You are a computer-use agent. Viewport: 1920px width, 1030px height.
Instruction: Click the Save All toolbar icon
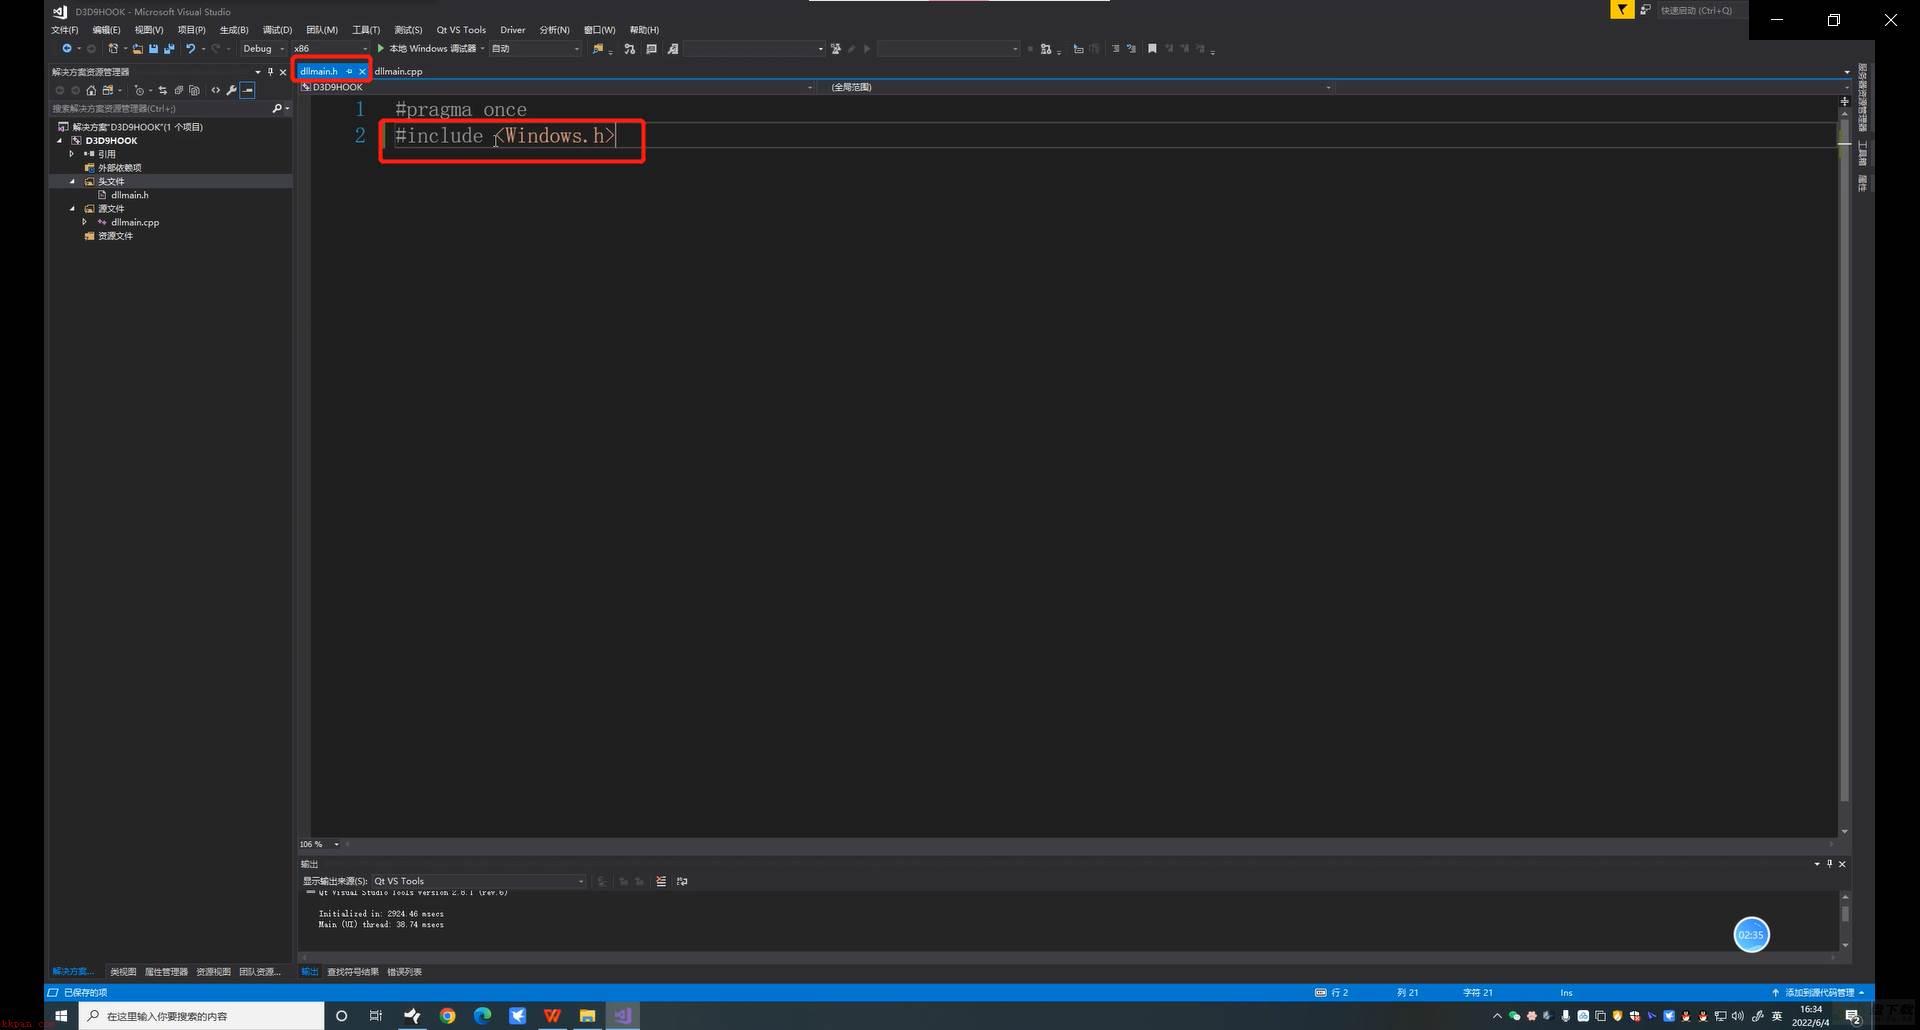169,48
